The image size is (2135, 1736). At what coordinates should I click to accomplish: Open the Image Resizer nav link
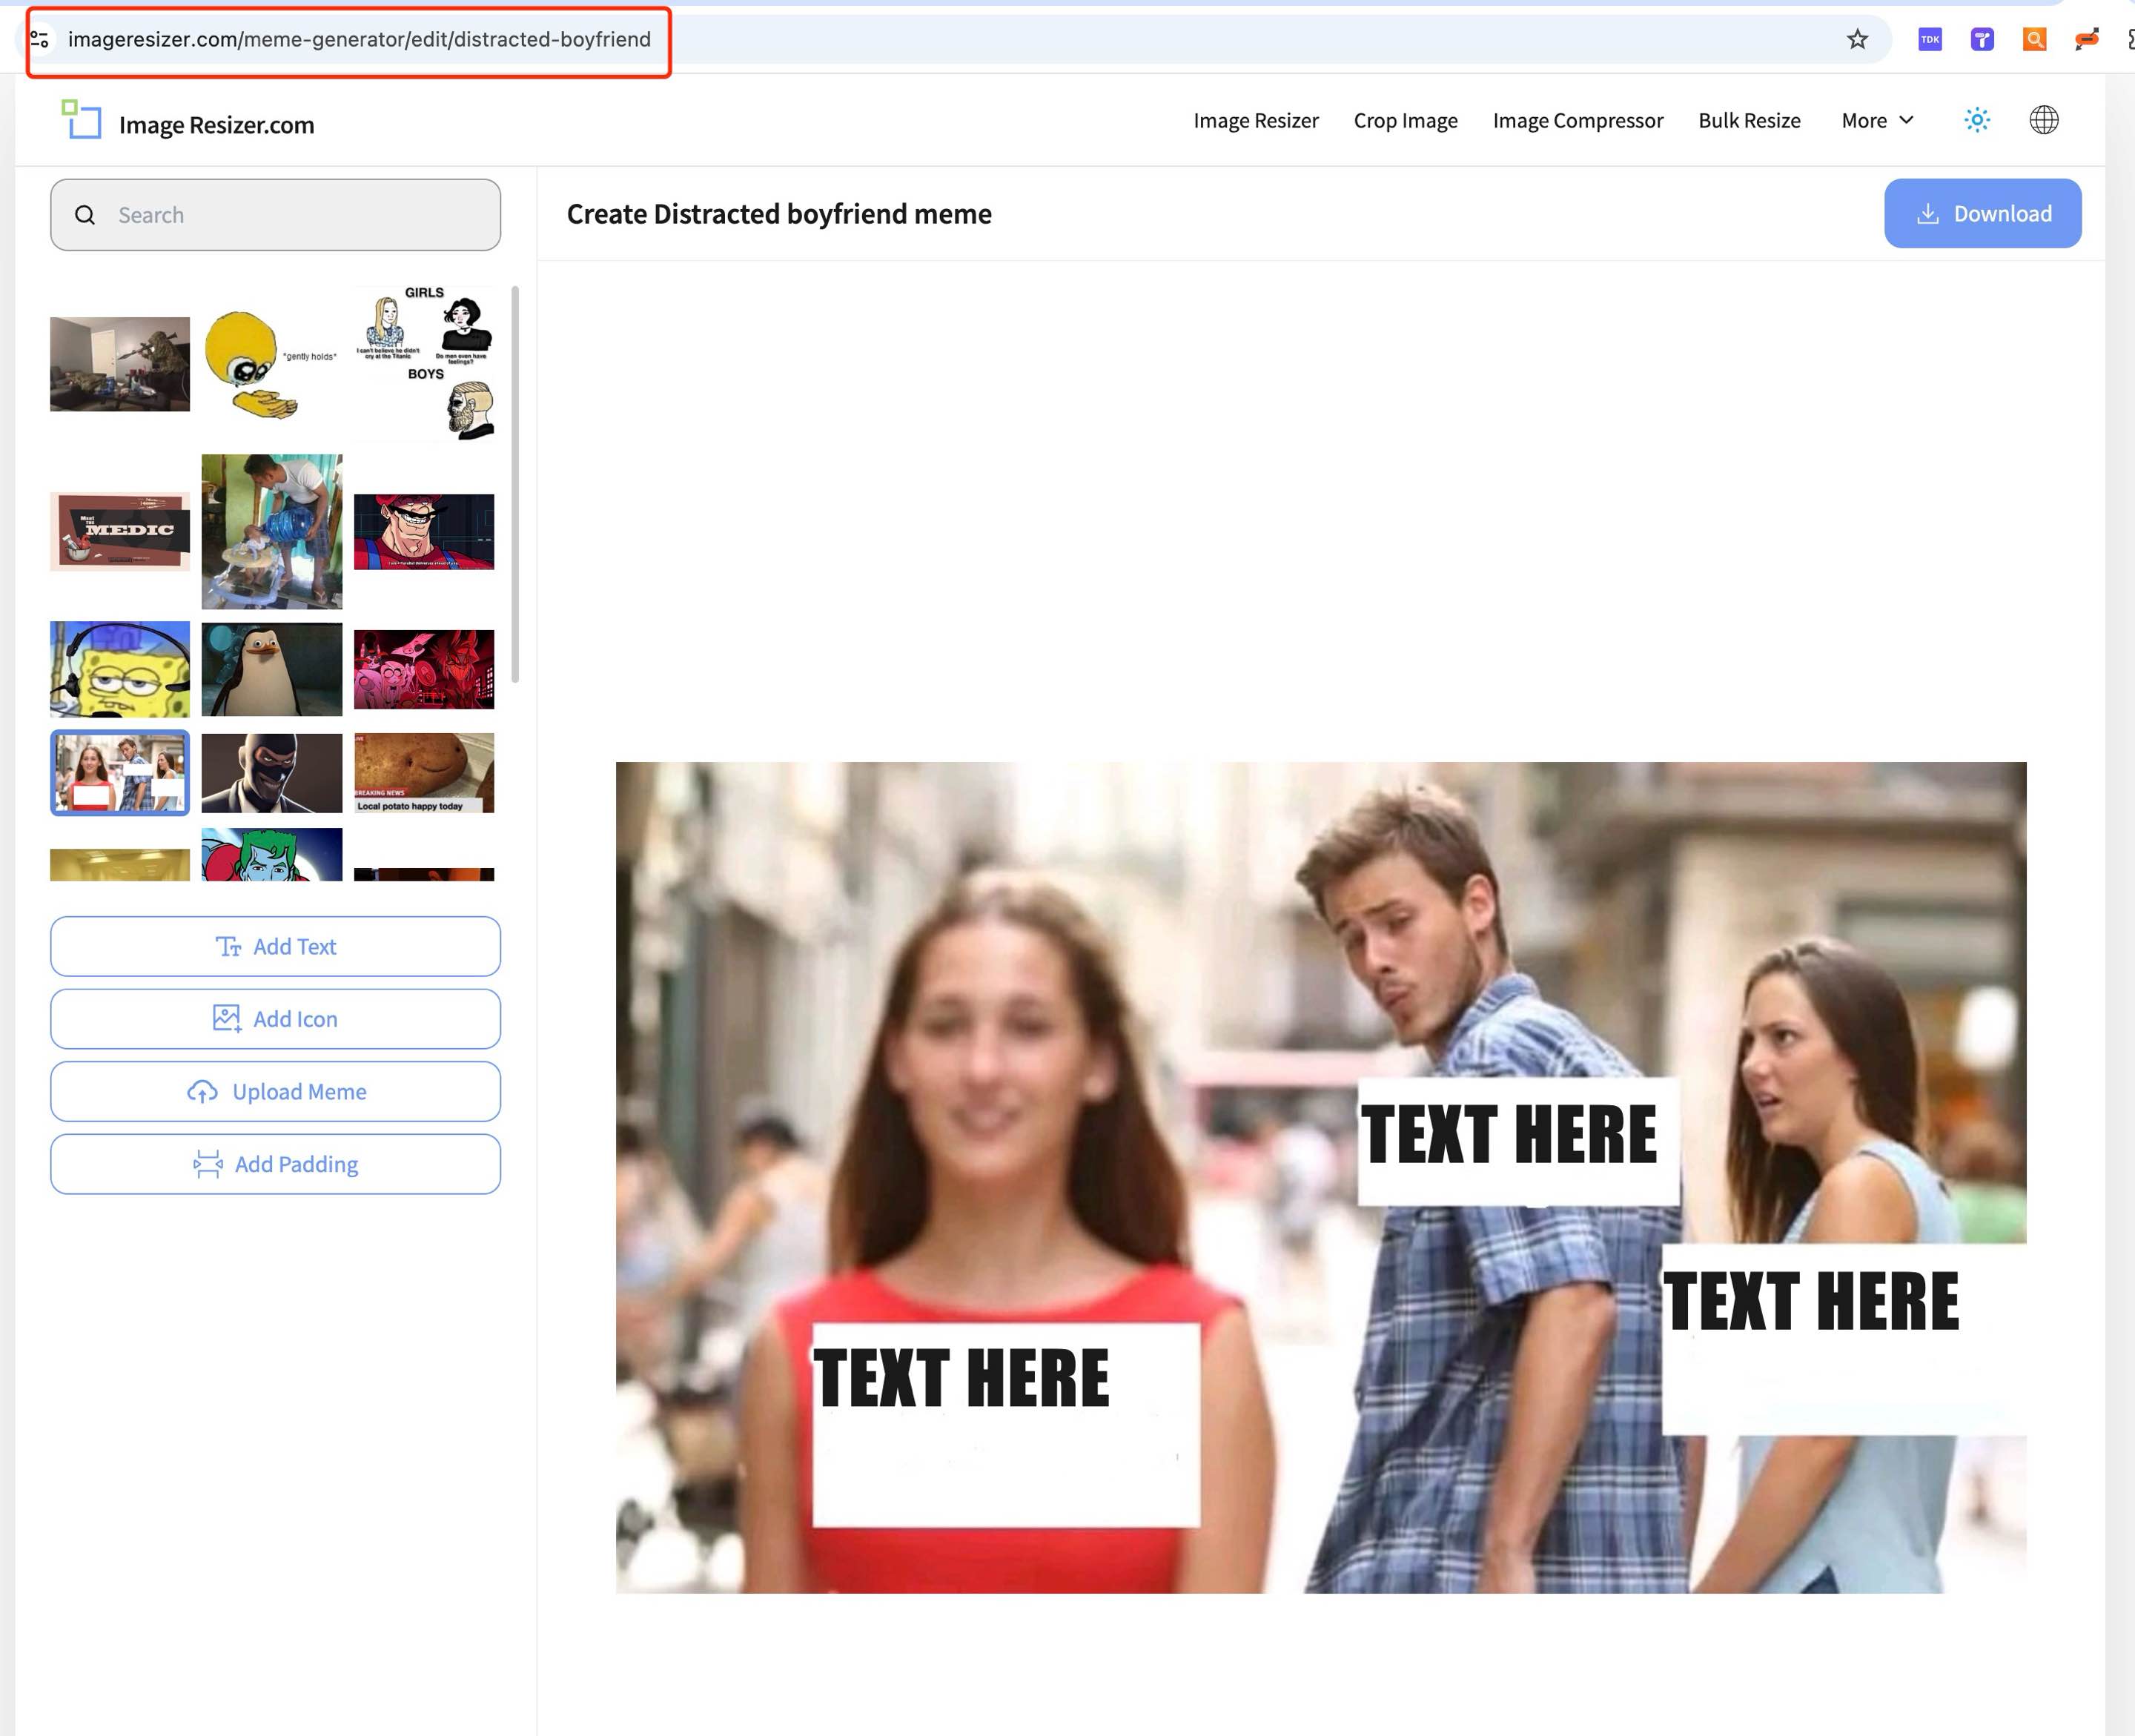tap(1256, 120)
